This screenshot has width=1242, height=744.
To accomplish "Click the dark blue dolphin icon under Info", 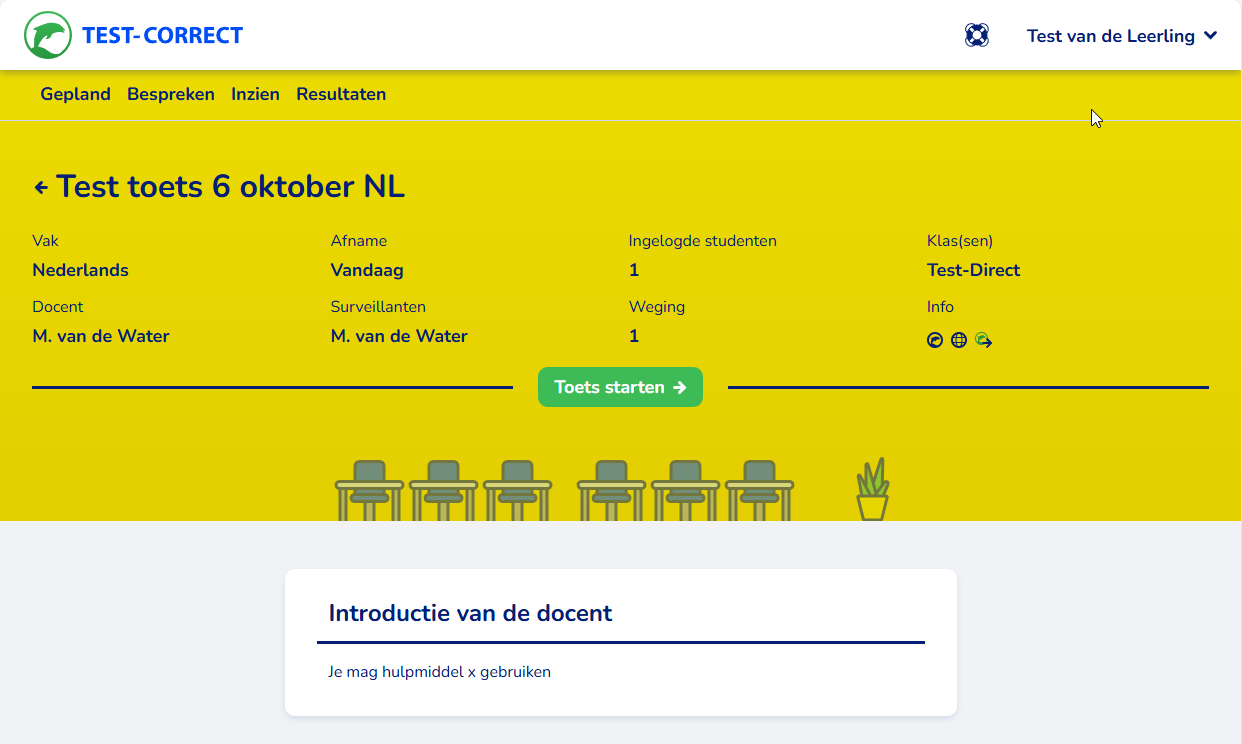I will tap(935, 341).
